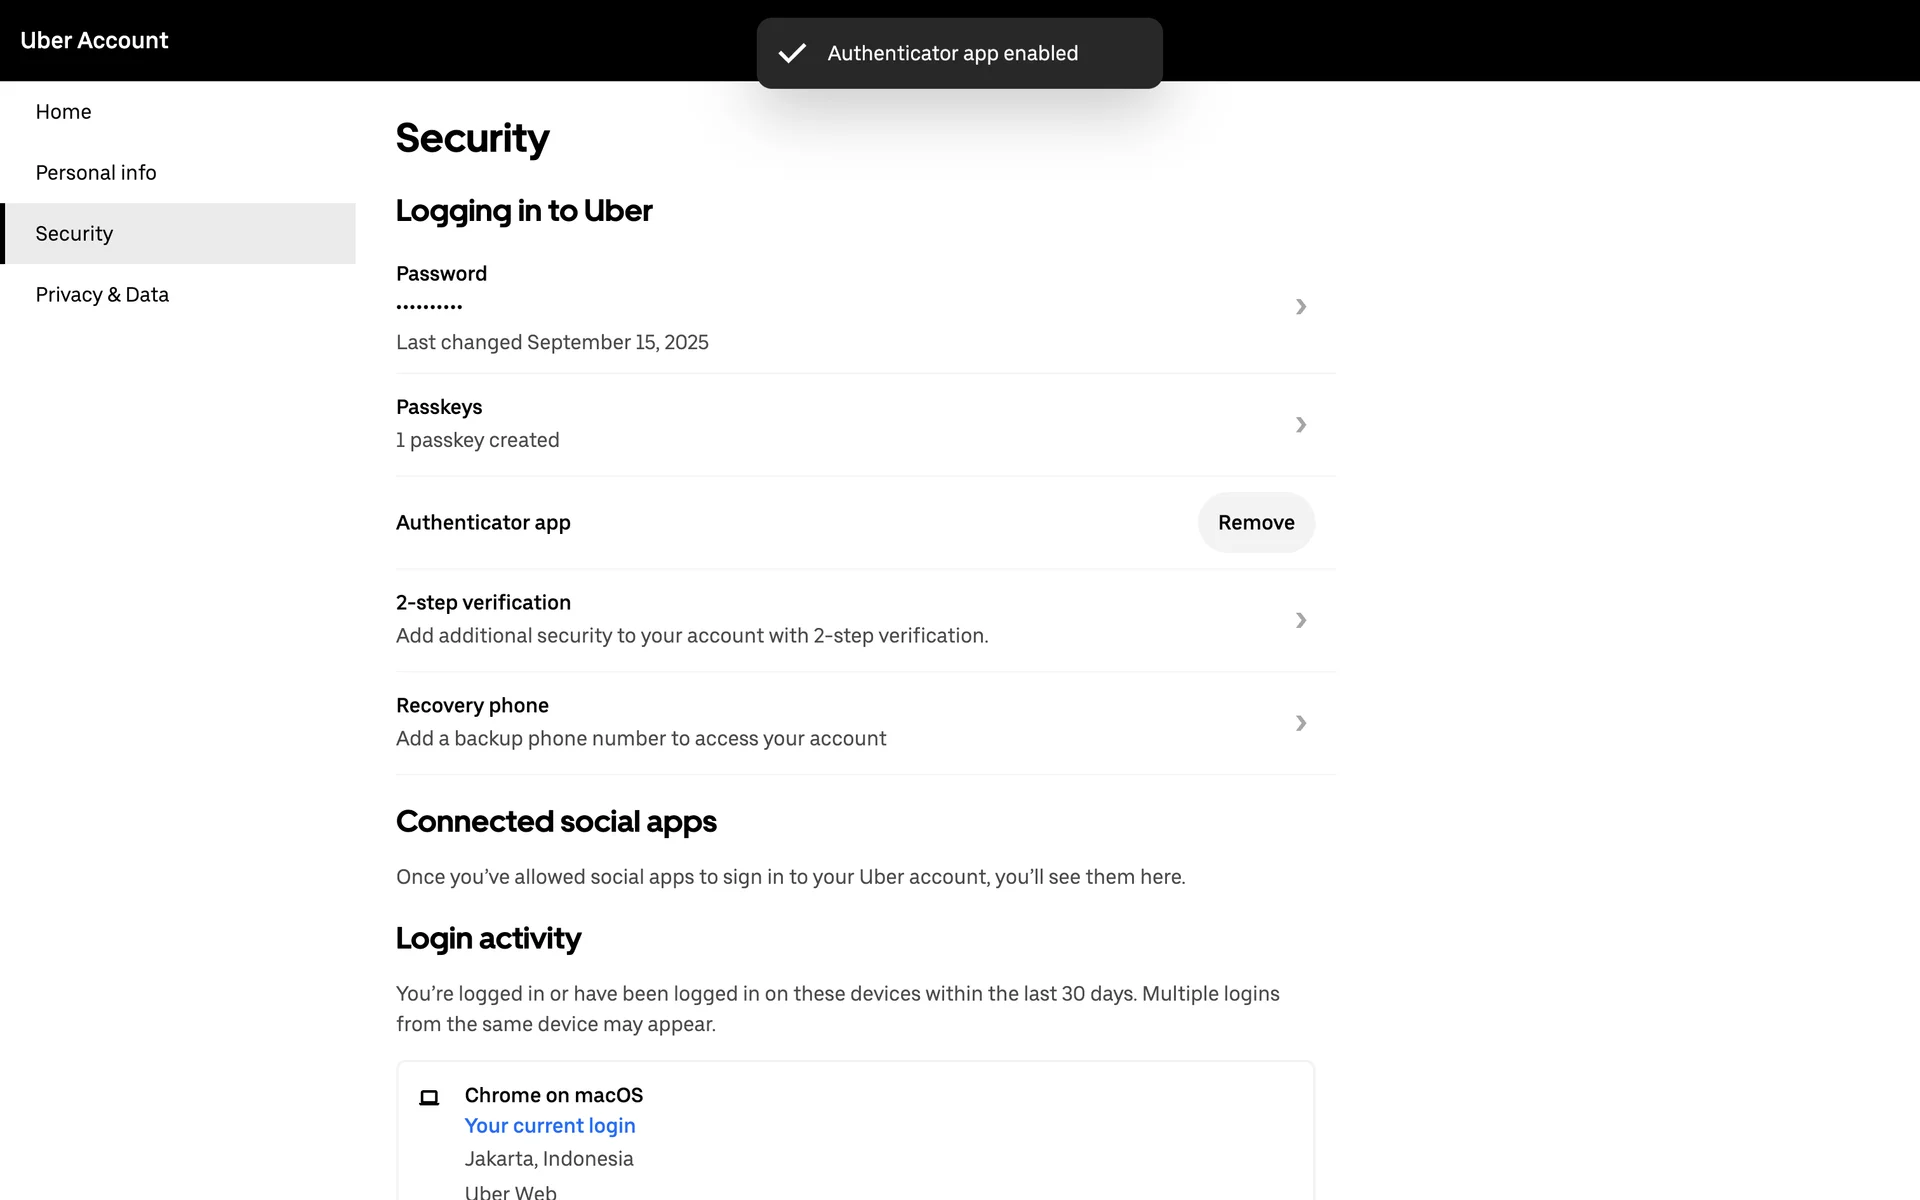Select the Passkeys row label
The image size is (1920, 1200).
click(439, 407)
